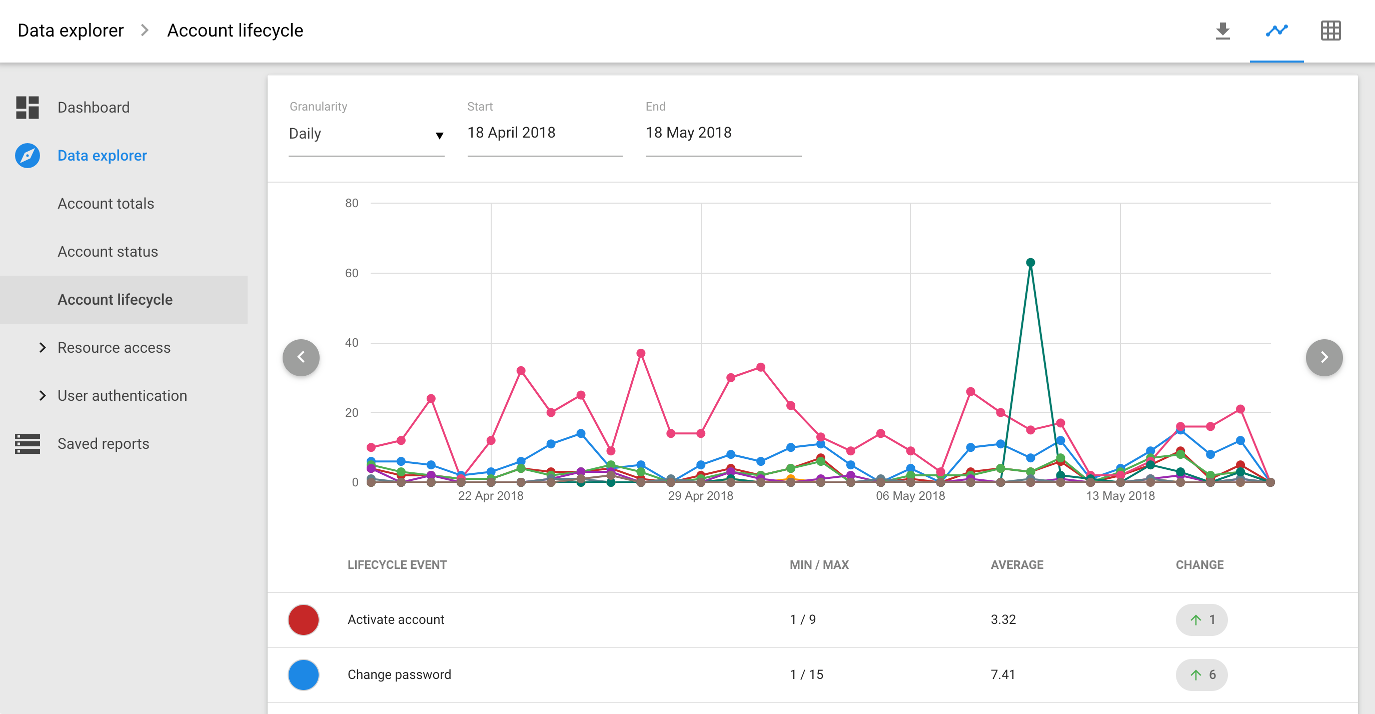Click the Account lifecycle breadcrumb

click(x=235, y=30)
